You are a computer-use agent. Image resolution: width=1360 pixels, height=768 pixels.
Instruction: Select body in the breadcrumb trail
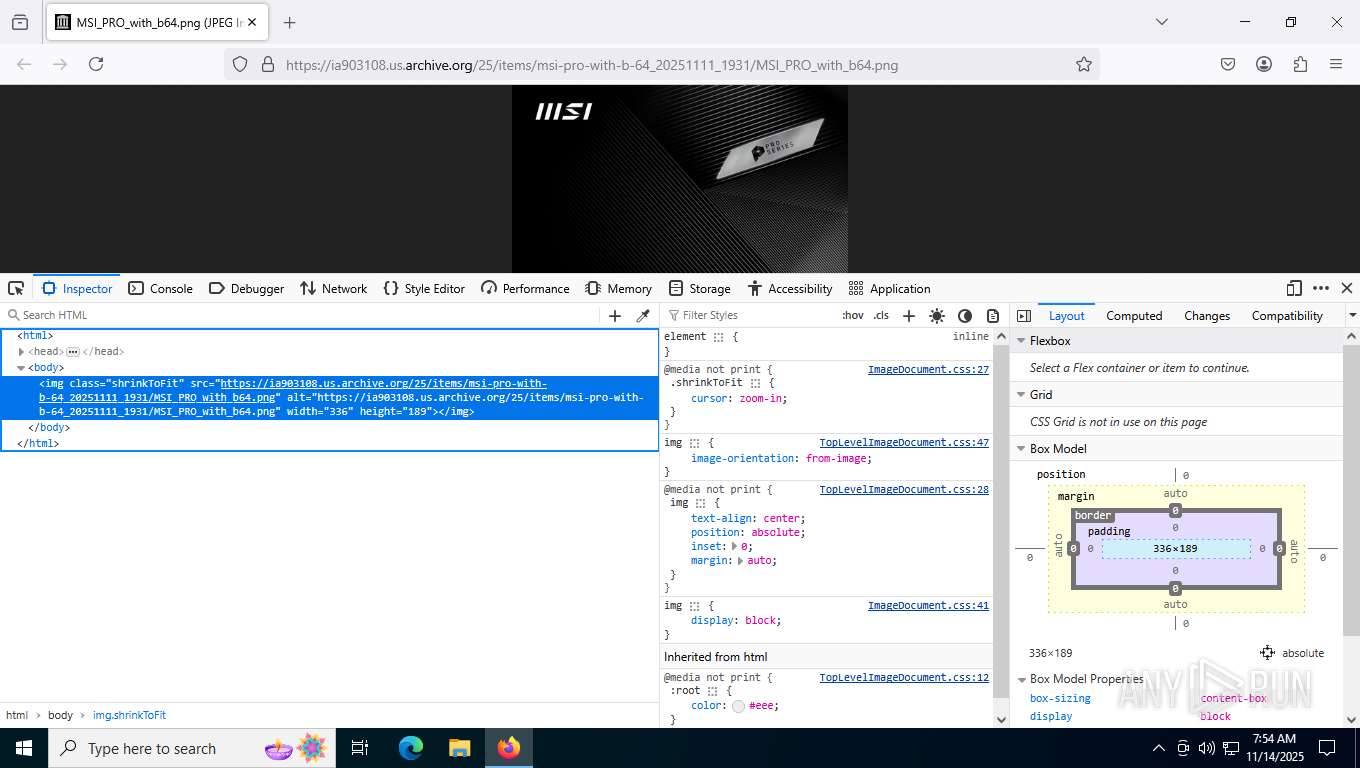(61, 715)
